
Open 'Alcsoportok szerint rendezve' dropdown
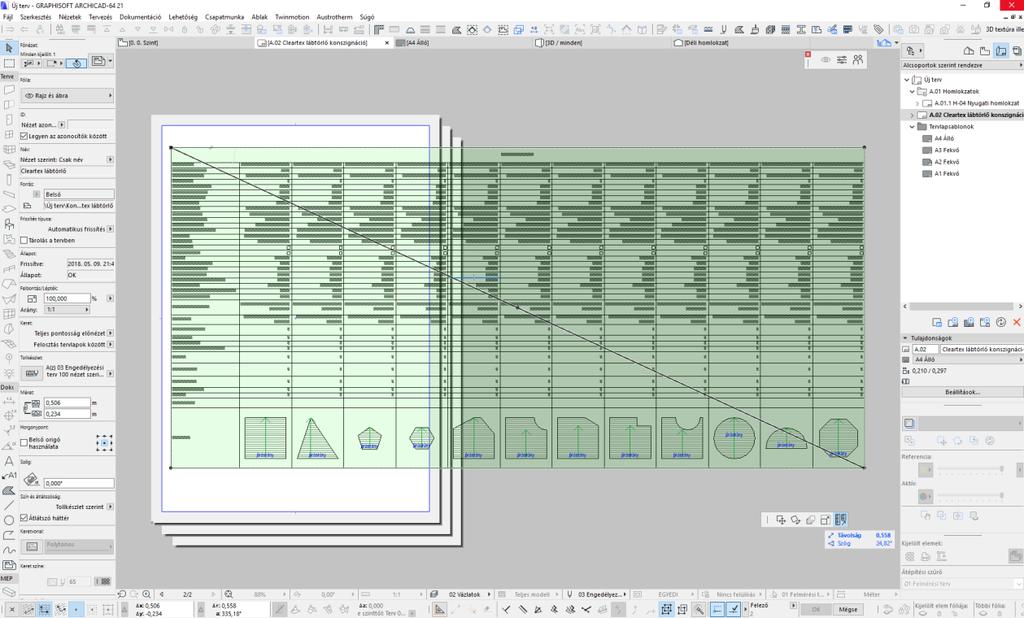[x=962, y=65]
